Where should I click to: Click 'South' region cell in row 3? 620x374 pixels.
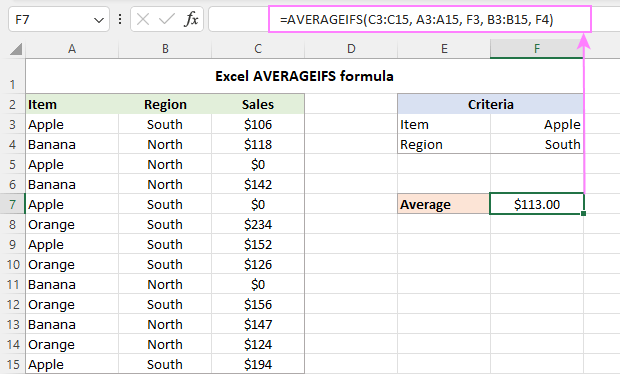(x=165, y=125)
